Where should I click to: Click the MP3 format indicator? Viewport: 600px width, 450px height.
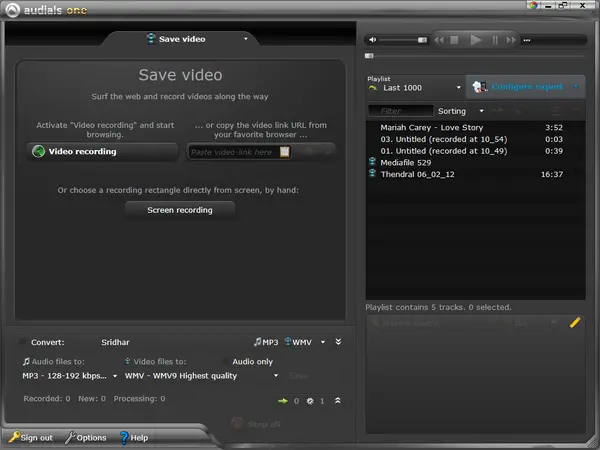[x=266, y=342]
